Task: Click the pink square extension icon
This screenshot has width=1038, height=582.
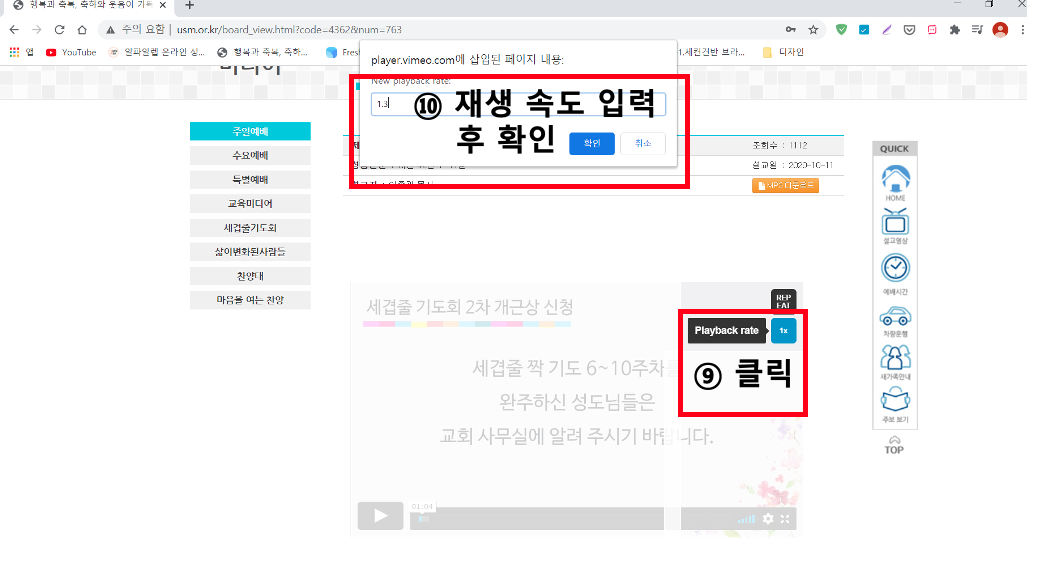Action: tap(932, 30)
